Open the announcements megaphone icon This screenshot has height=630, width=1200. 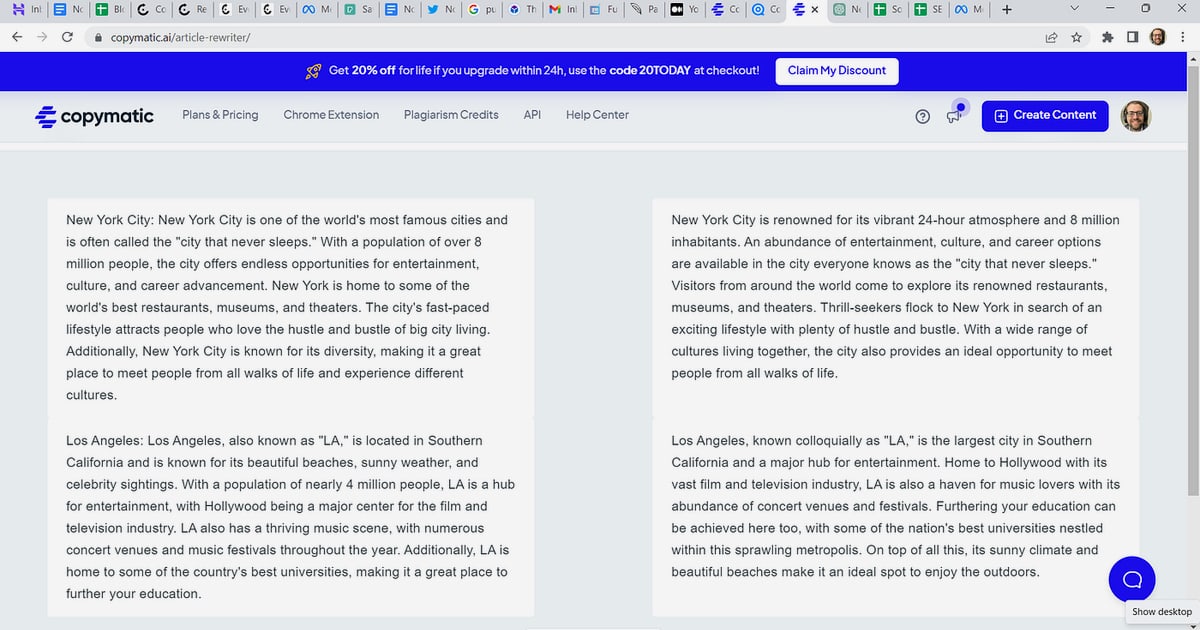click(x=955, y=113)
